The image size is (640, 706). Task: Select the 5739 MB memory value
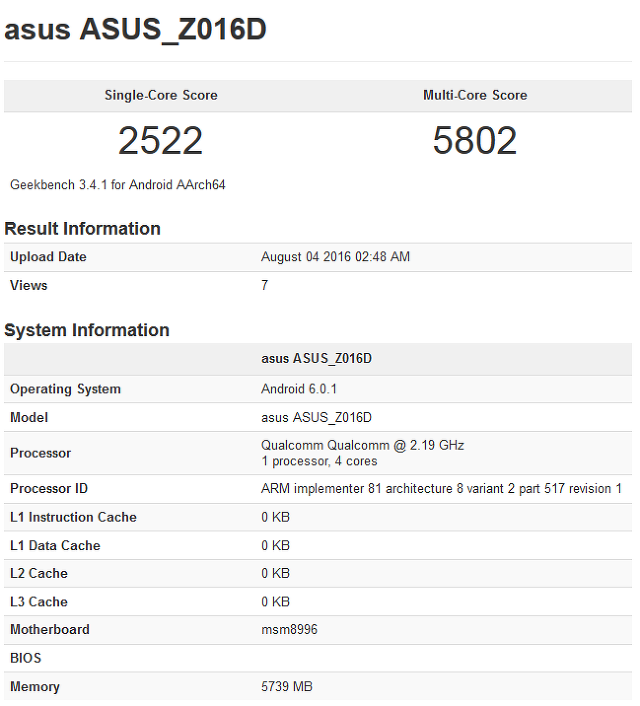287,687
